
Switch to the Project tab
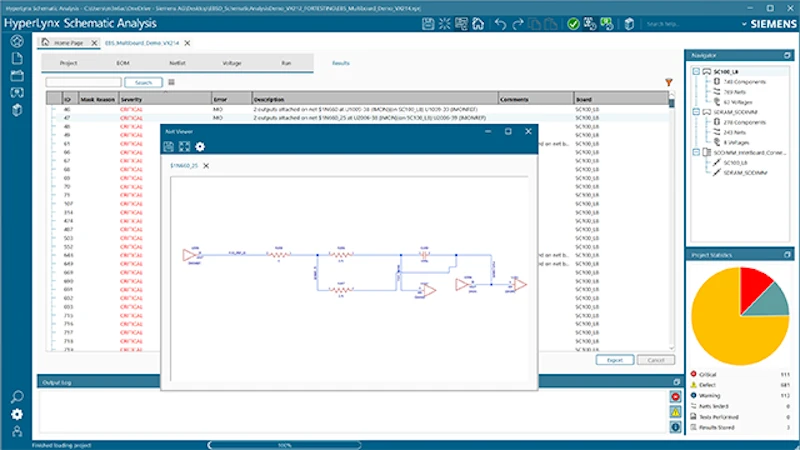(68, 63)
